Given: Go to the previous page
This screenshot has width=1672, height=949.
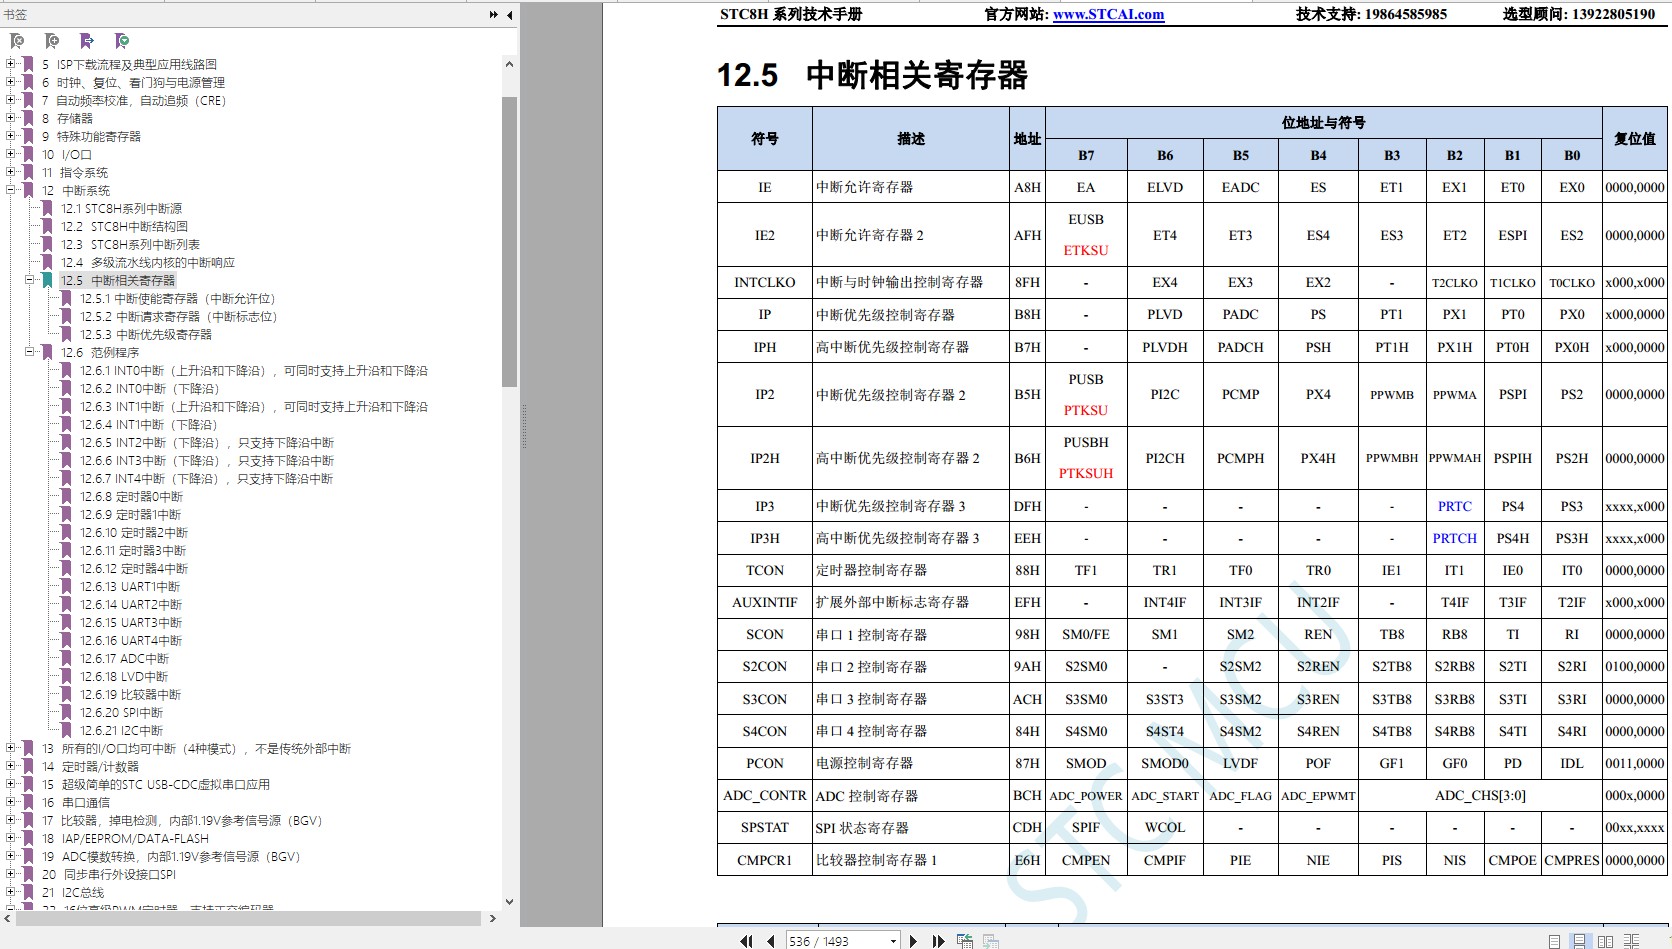Looking at the screenshot, I should (x=770, y=941).
